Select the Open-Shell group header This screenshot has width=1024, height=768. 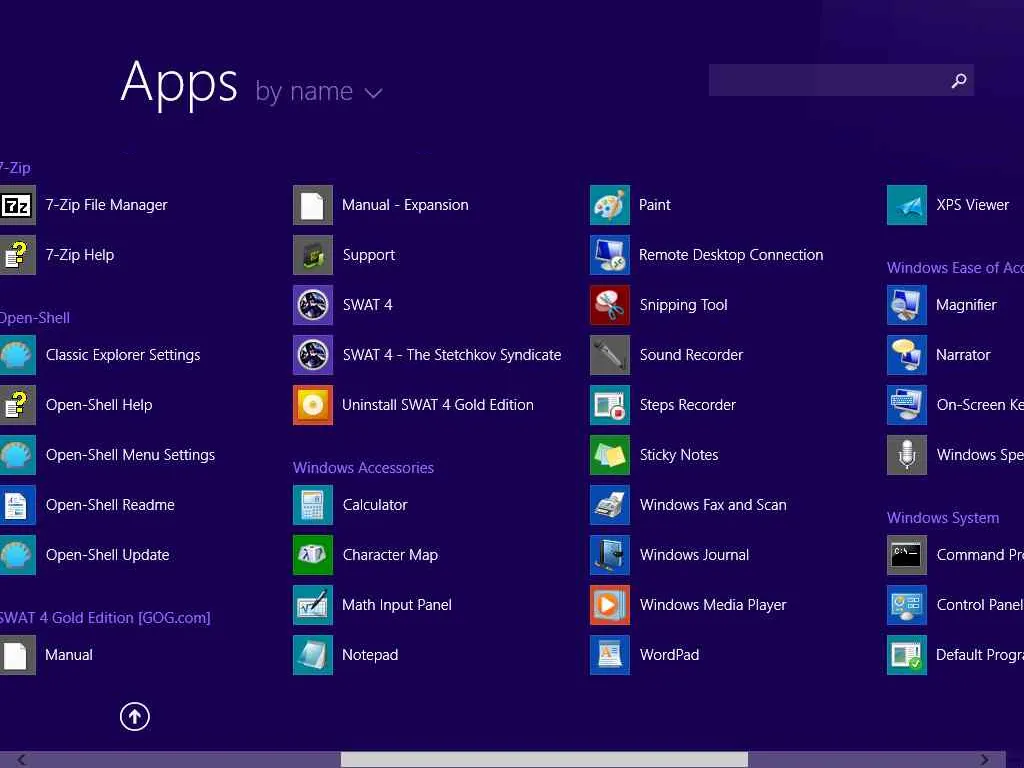(35, 318)
